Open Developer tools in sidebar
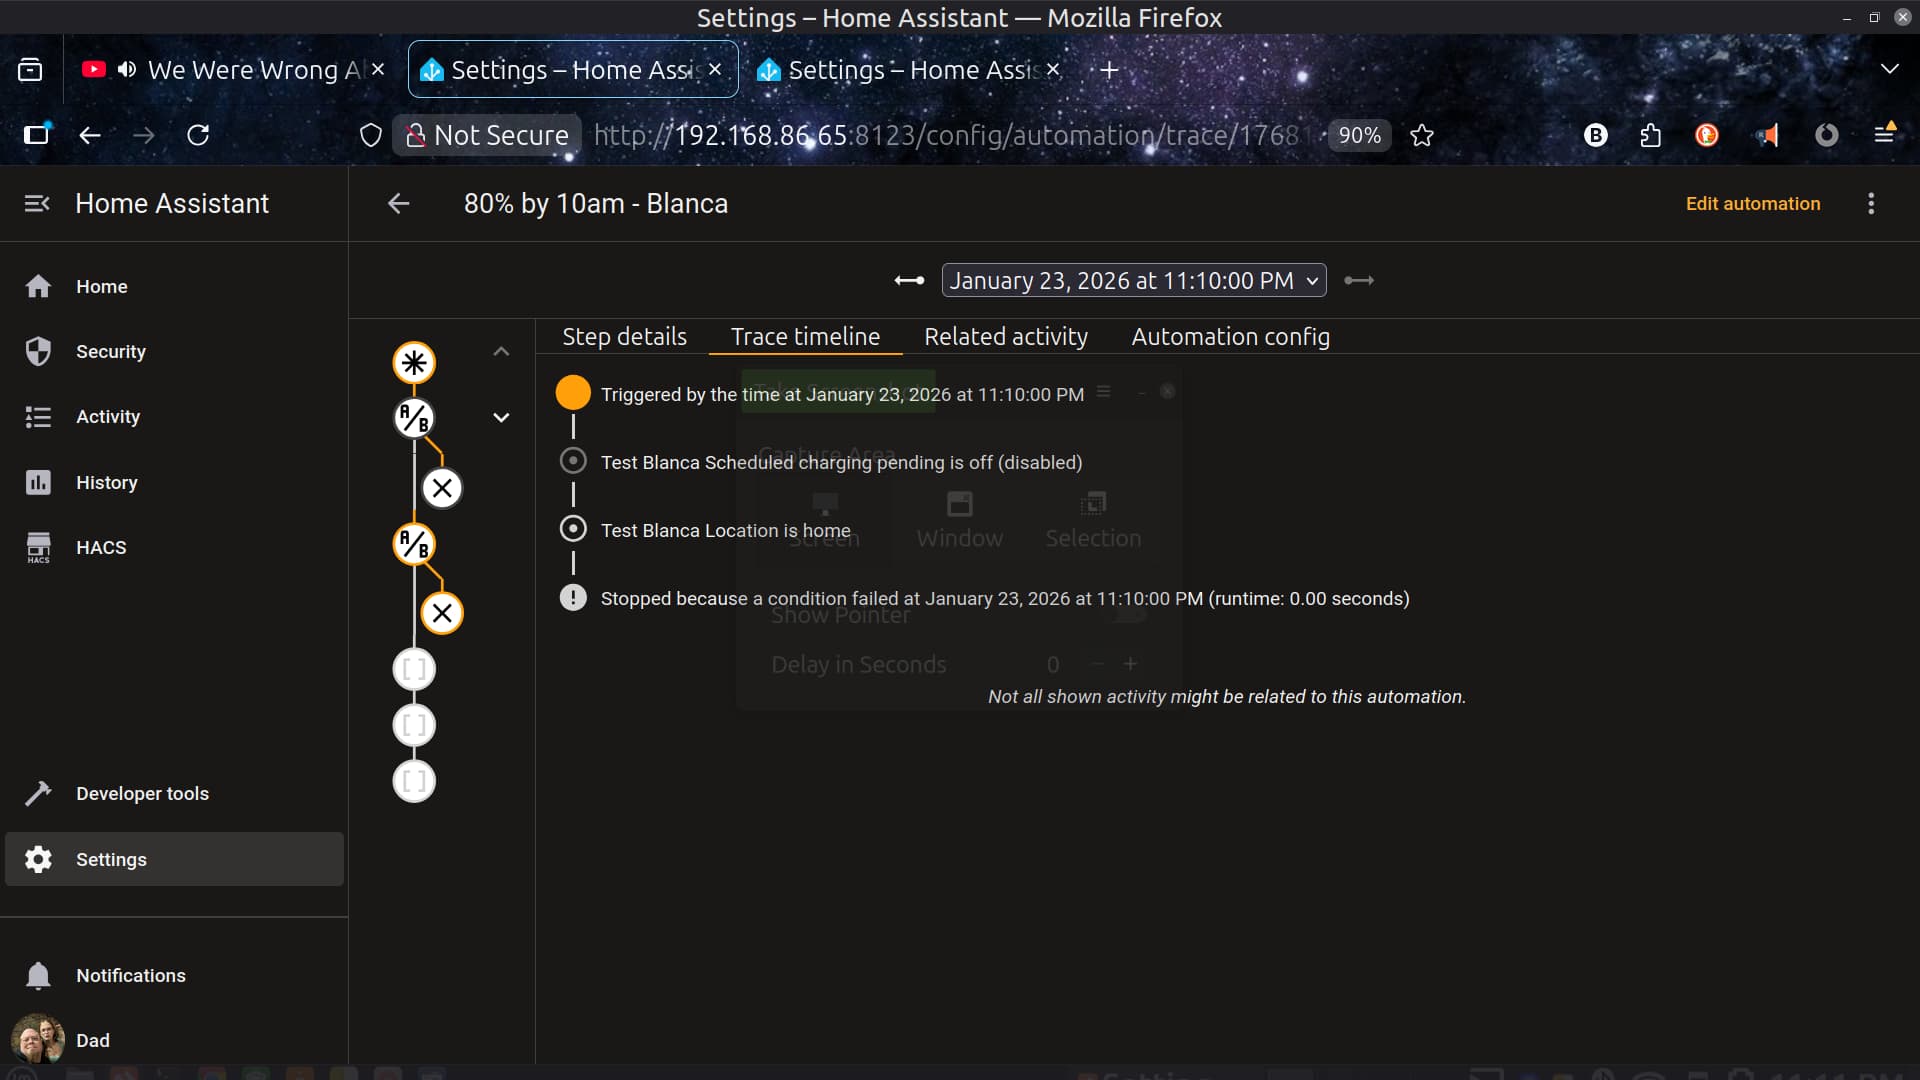 (142, 793)
